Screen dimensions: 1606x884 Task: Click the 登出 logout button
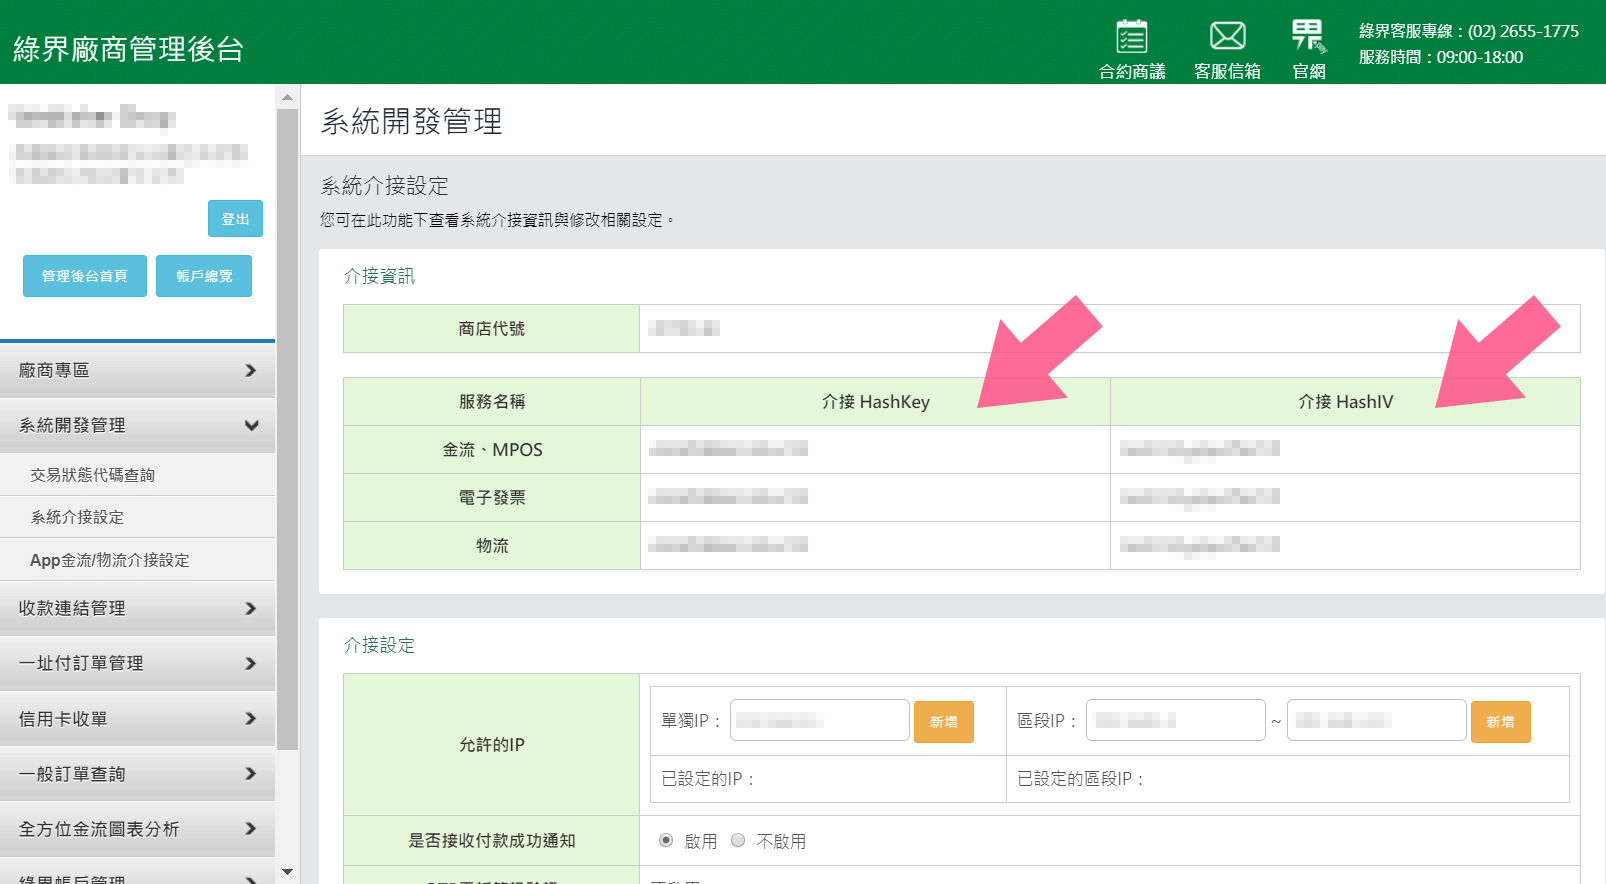point(235,219)
